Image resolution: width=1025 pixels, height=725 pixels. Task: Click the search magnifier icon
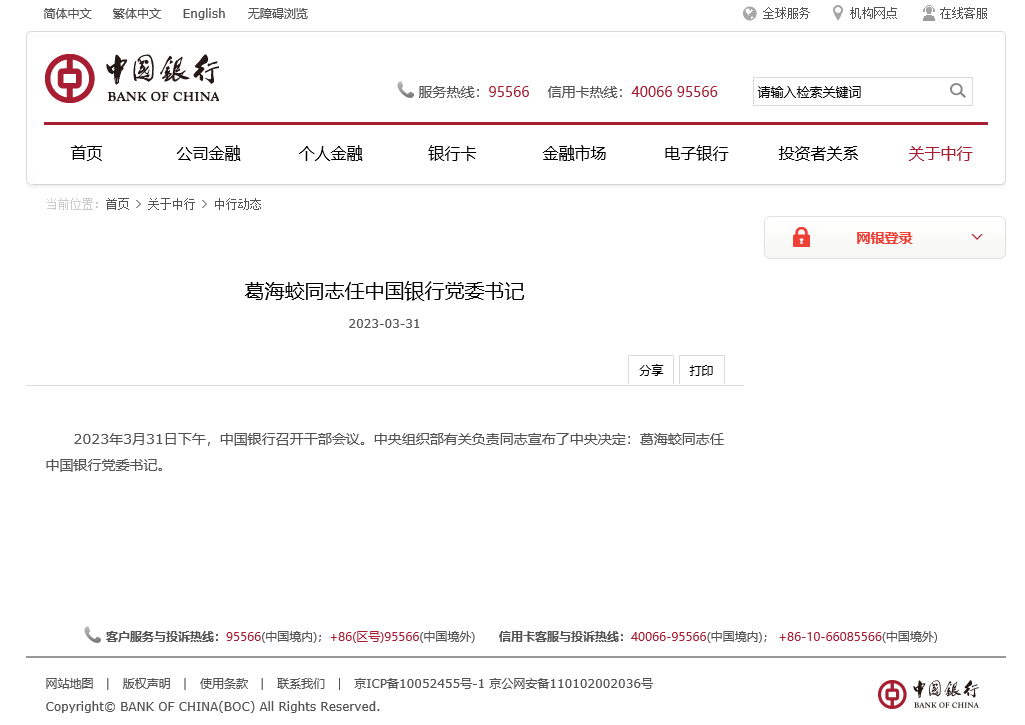tap(958, 91)
